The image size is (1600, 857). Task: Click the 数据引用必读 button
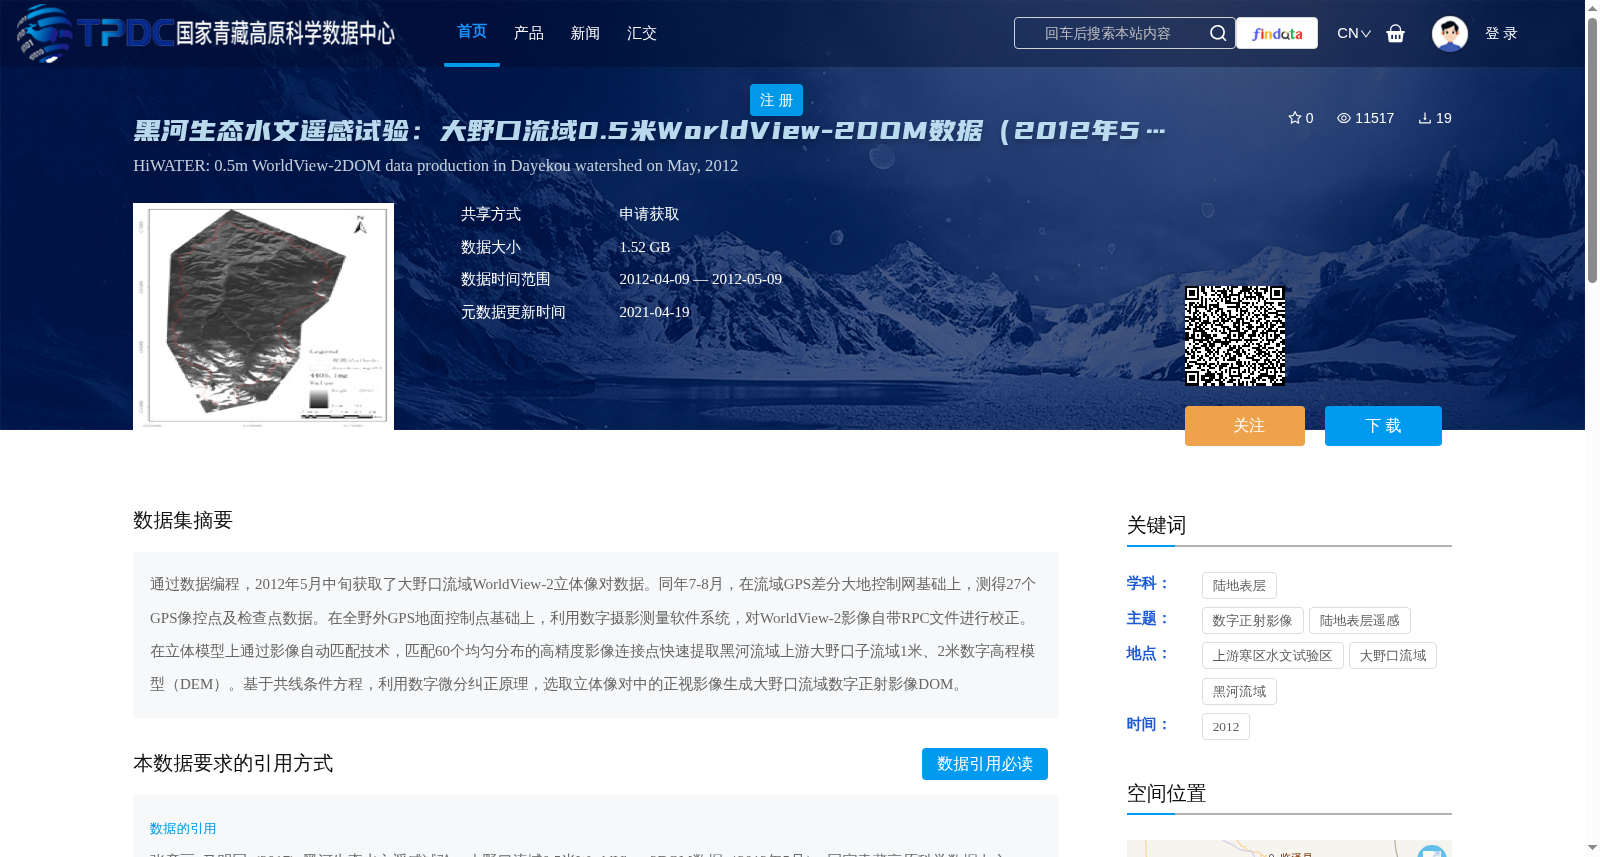tap(985, 764)
